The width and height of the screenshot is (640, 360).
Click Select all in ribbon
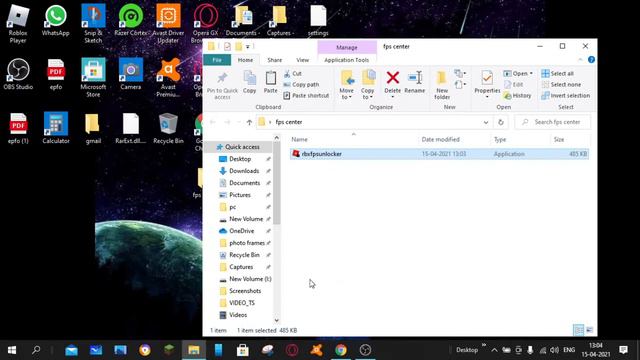[558, 73]
